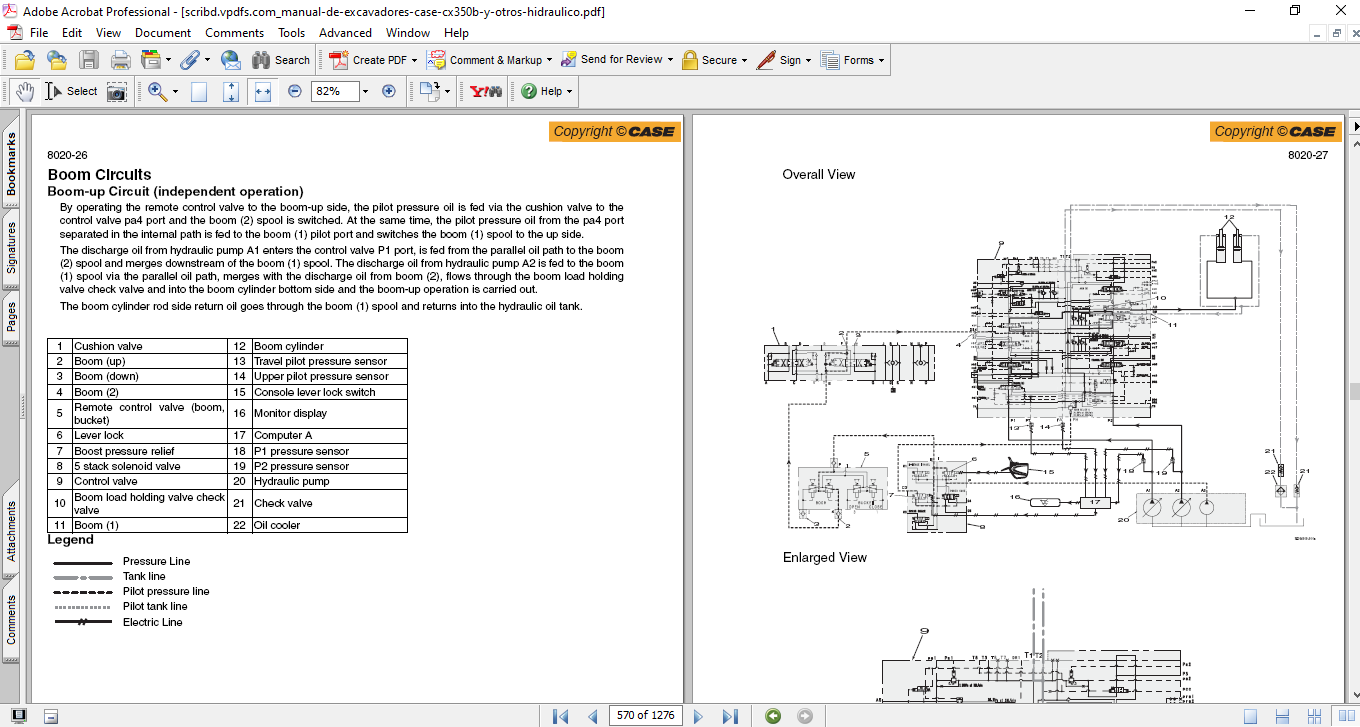Click the Save disk icon
The image size is (1360, 727).
tap(88, 60)
